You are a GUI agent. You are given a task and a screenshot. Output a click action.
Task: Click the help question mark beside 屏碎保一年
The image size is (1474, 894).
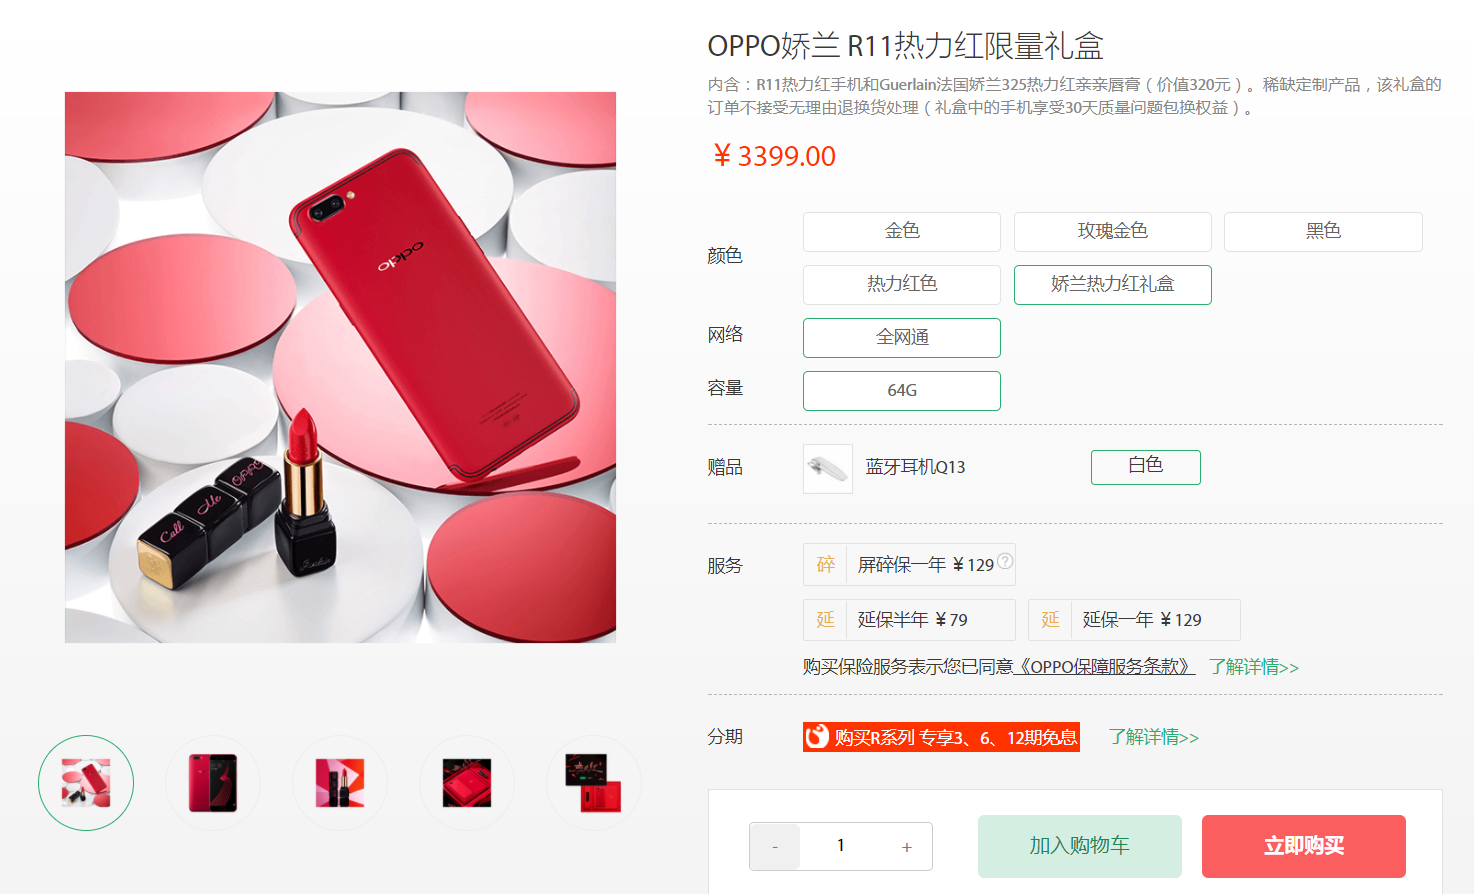tap(1005, 561)
